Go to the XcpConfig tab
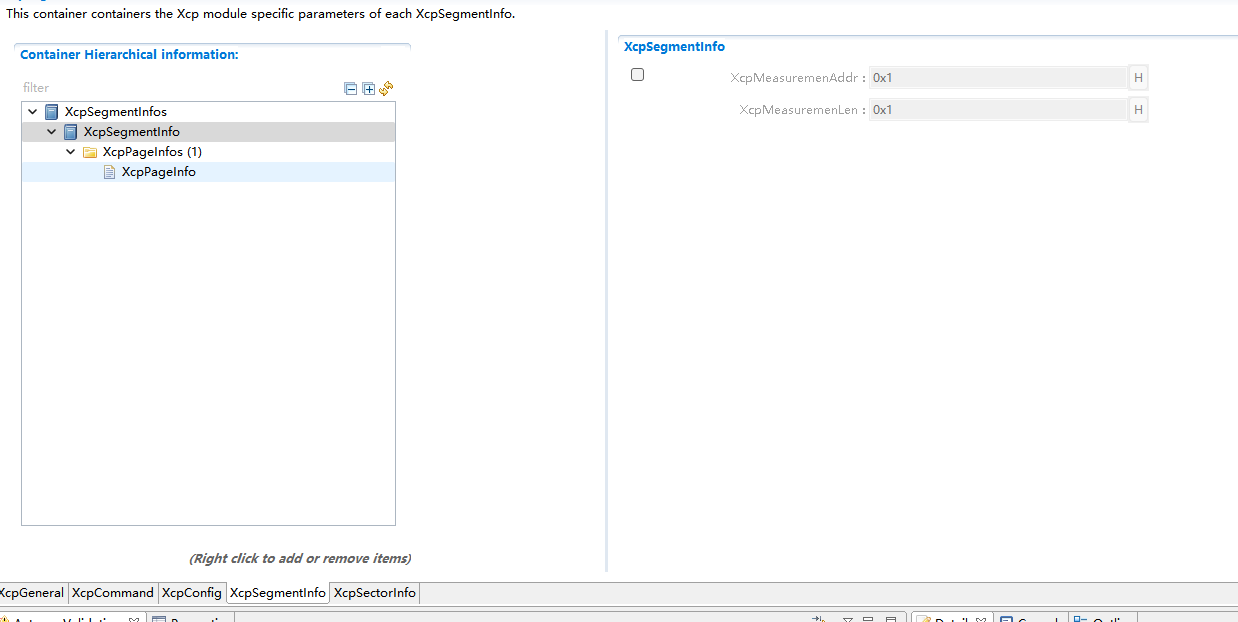The image size is (1238, 622). (x=192, y=593)
